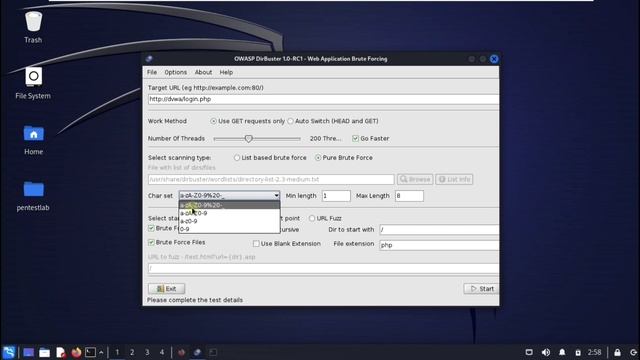The height and width of the screenshot is (360, 640).
Task: Click the Target URL input field
Action: pos(323,99)
